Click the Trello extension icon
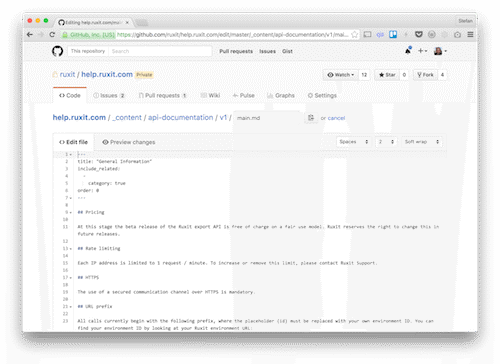 pos(393,35)
